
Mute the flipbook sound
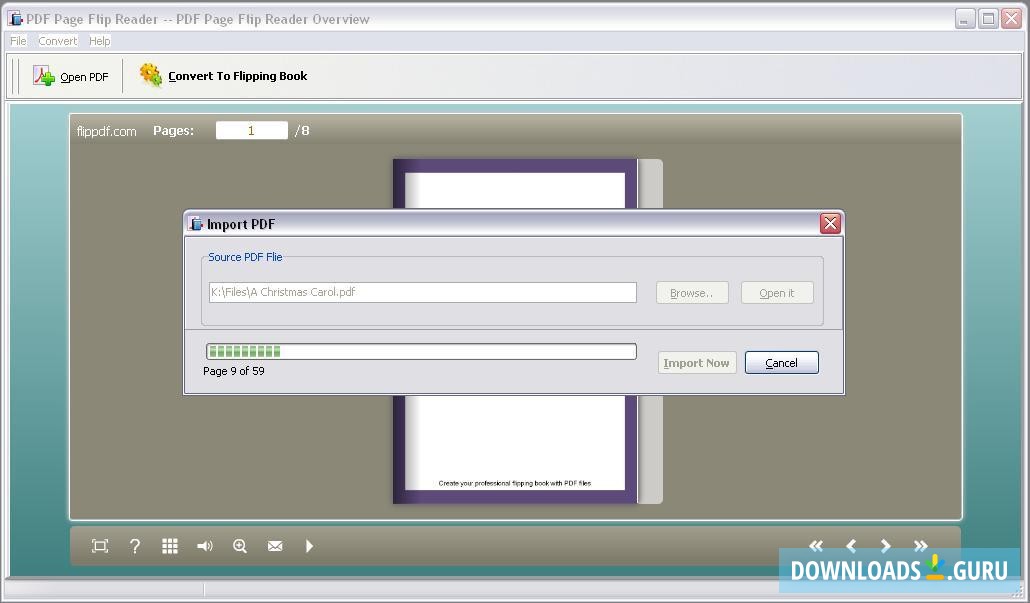204,546
